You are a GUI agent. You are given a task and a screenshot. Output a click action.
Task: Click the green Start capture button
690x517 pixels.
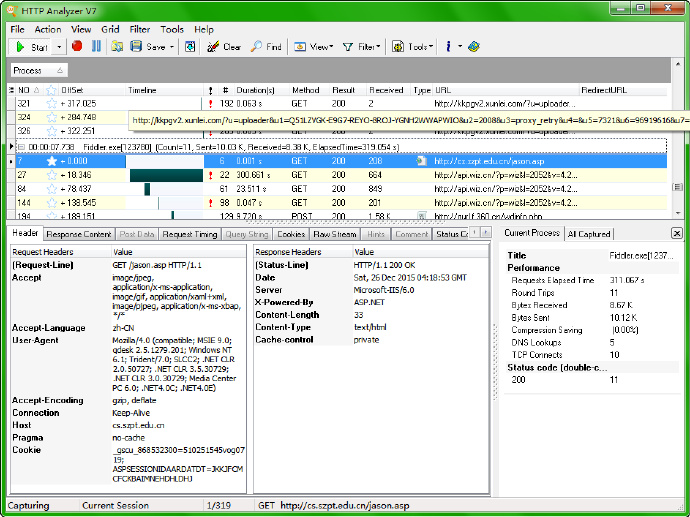(x=31, y=47)
